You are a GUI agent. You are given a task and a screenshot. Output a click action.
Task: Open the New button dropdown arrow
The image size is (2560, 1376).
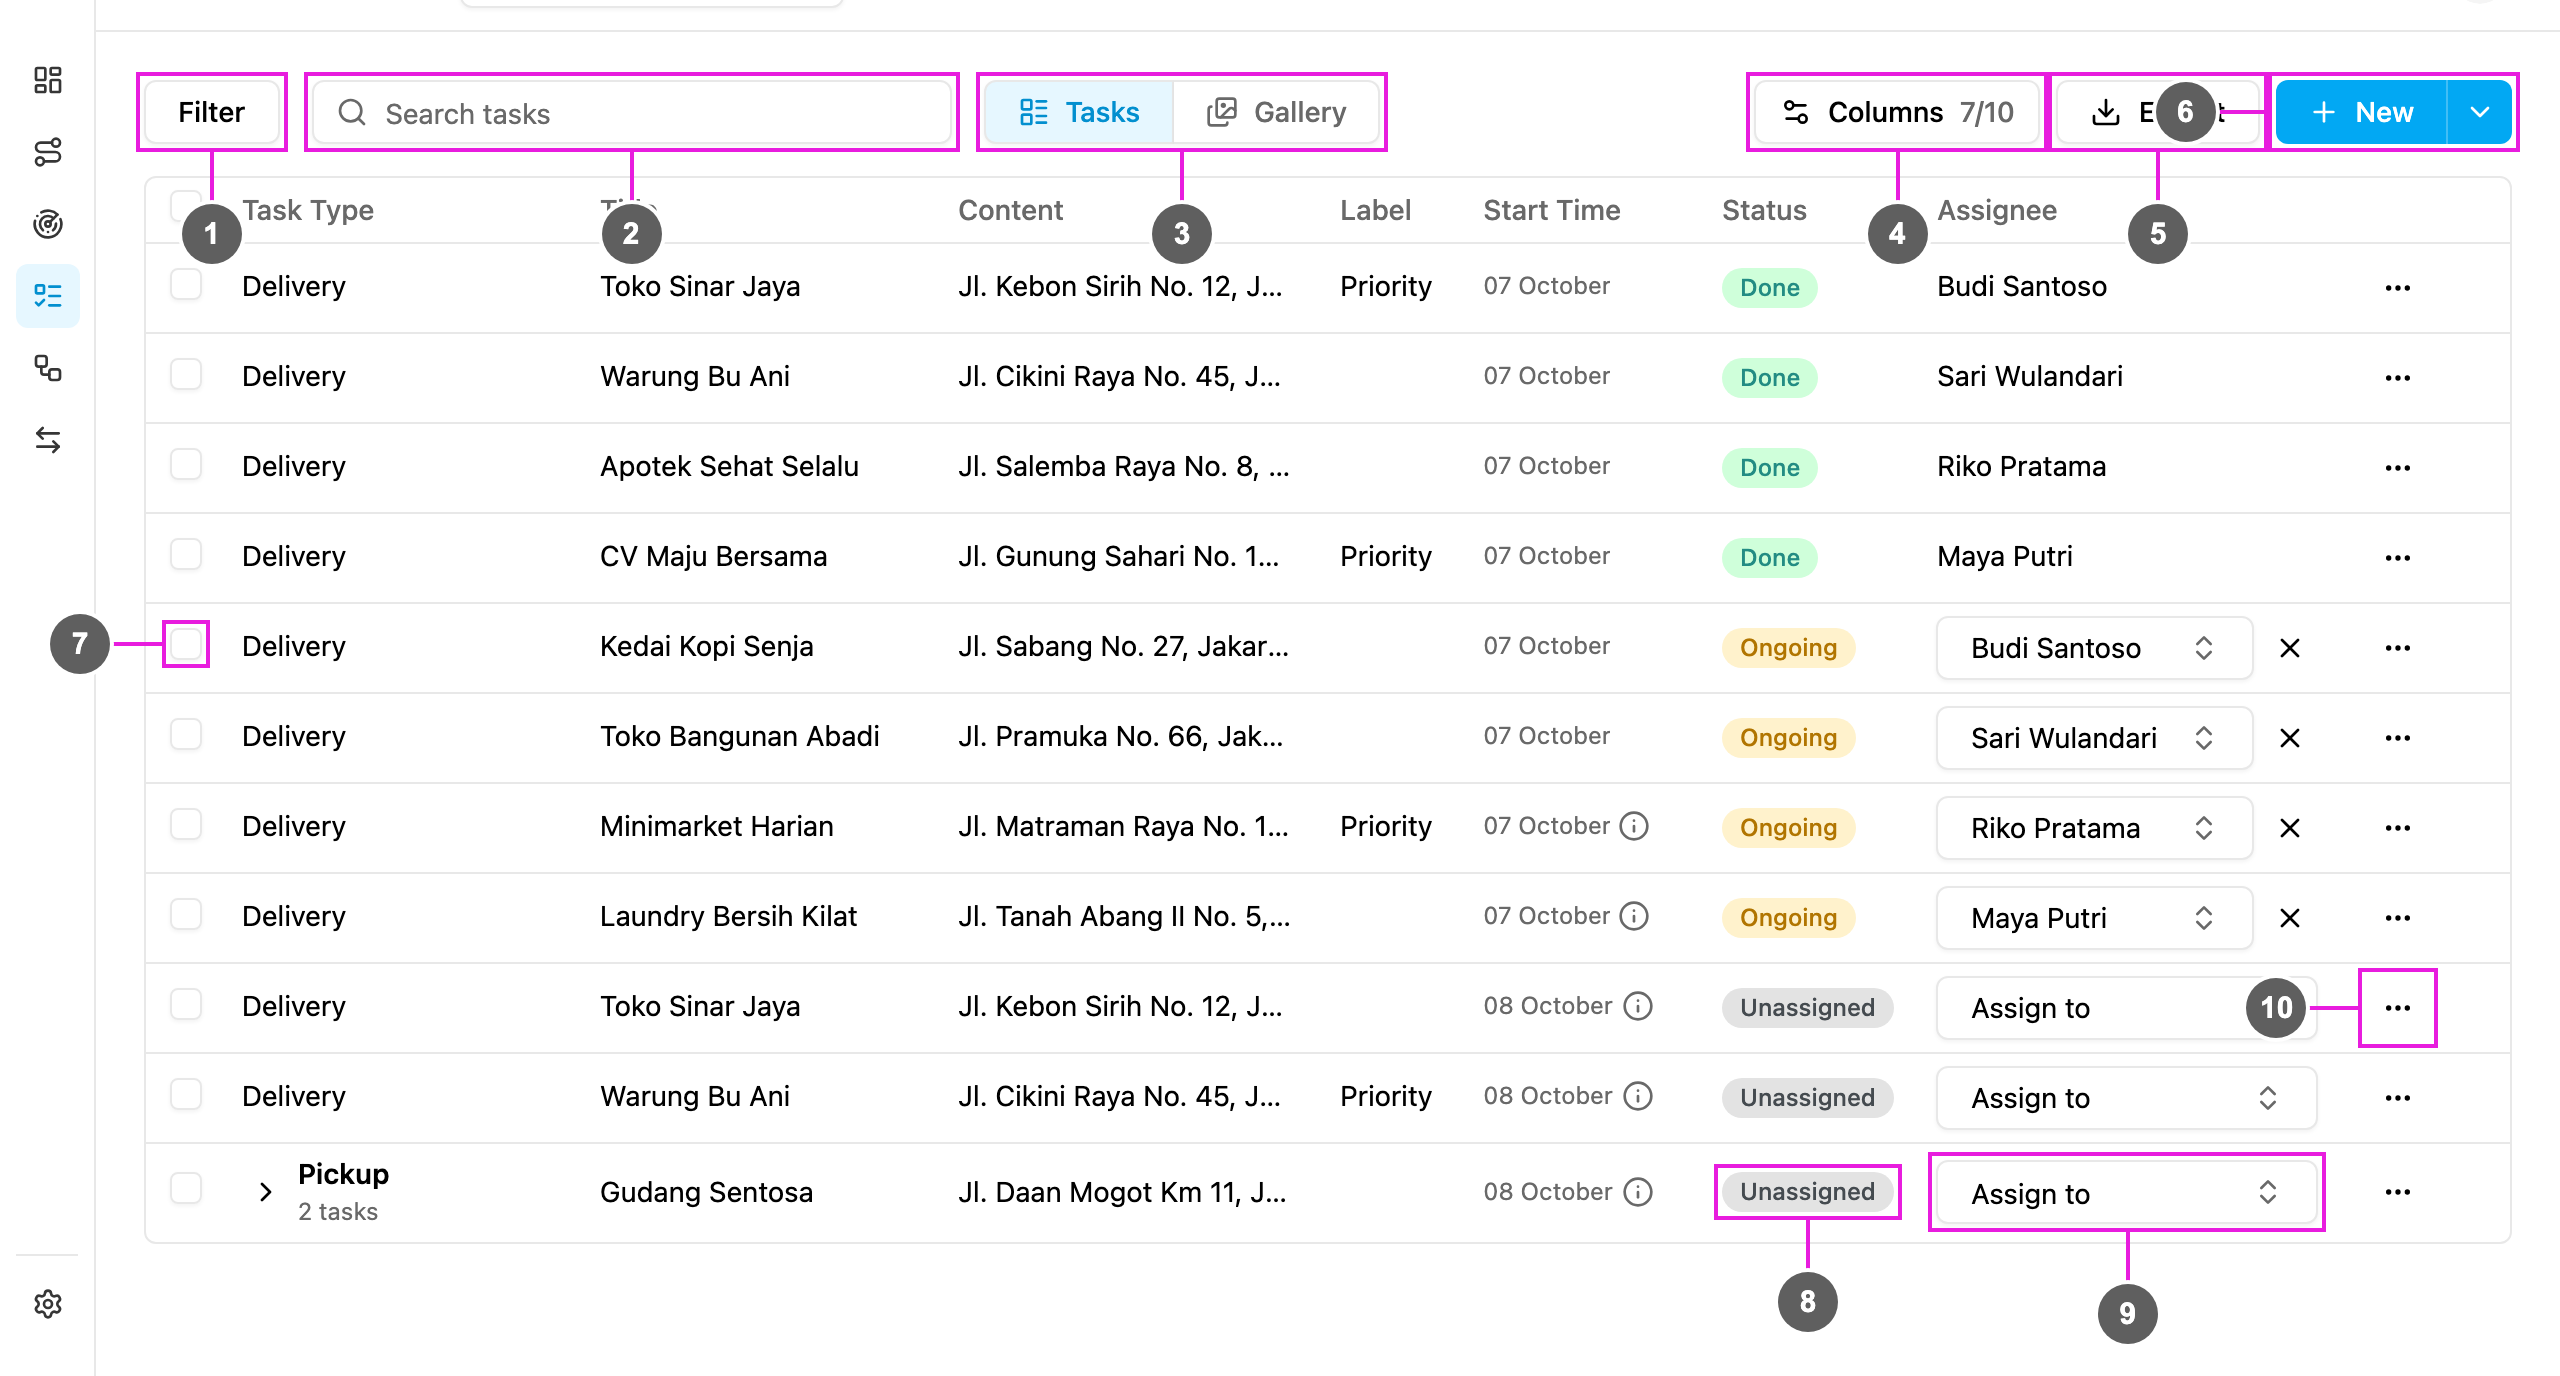(2479, 112)
